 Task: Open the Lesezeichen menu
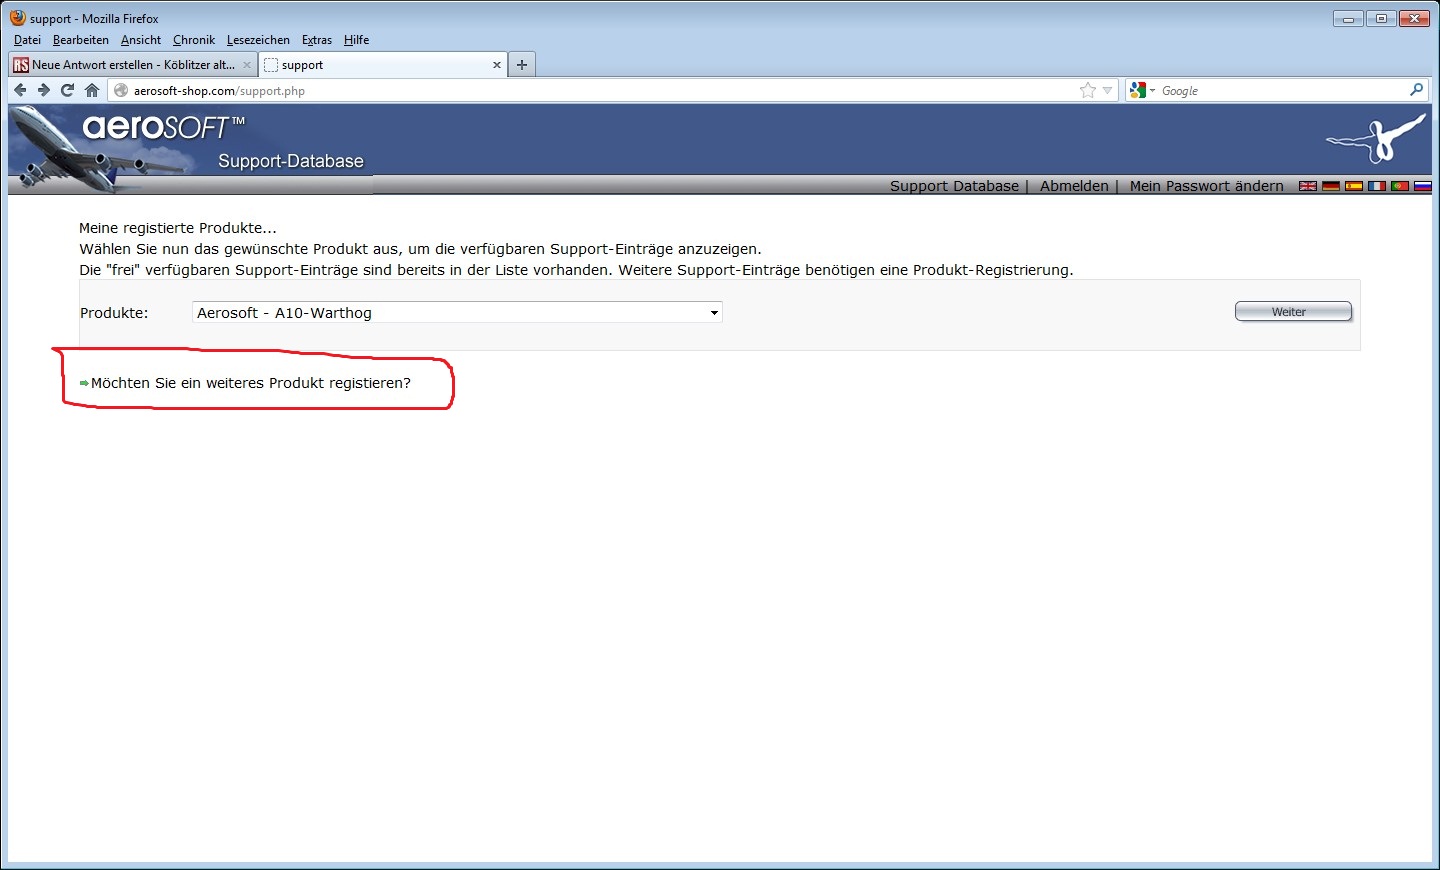click(x=258, y=40)
